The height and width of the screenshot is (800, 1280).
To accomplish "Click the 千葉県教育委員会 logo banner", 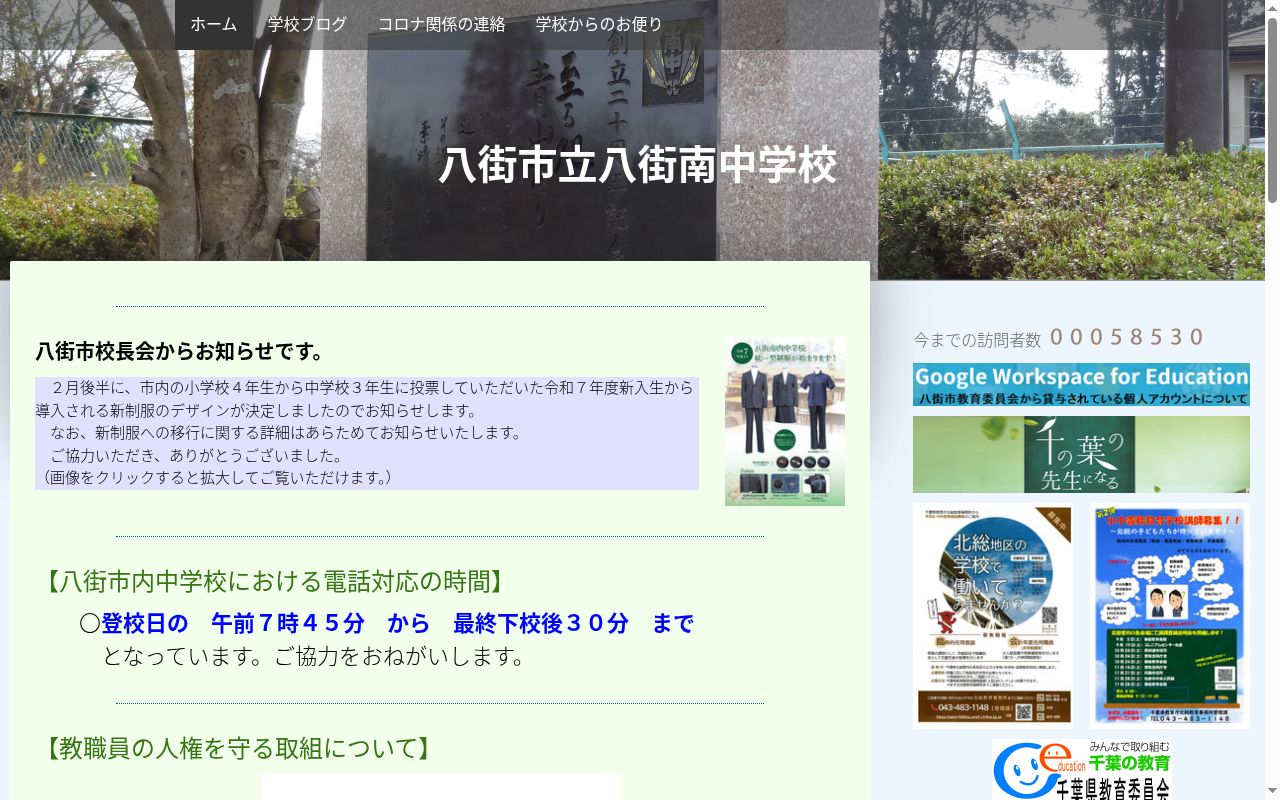I will 1081,769.
